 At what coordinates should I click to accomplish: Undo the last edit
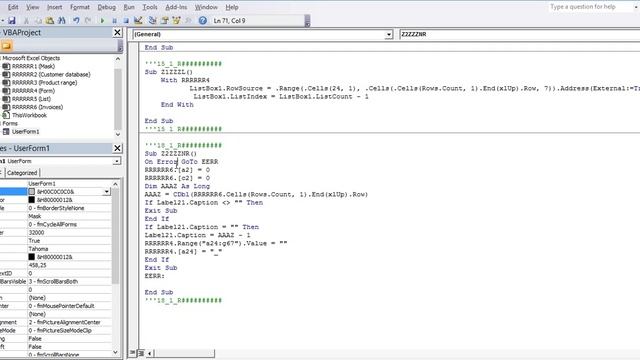(76, 20)
